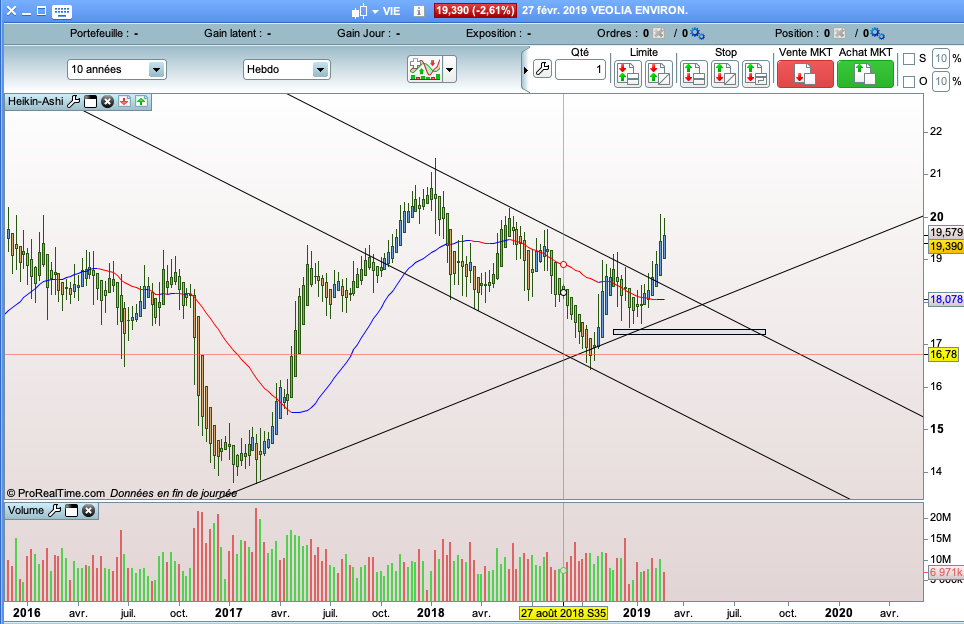
Task: Open Heikin-Ashi price settings wrench
Action: click(73, 101)
